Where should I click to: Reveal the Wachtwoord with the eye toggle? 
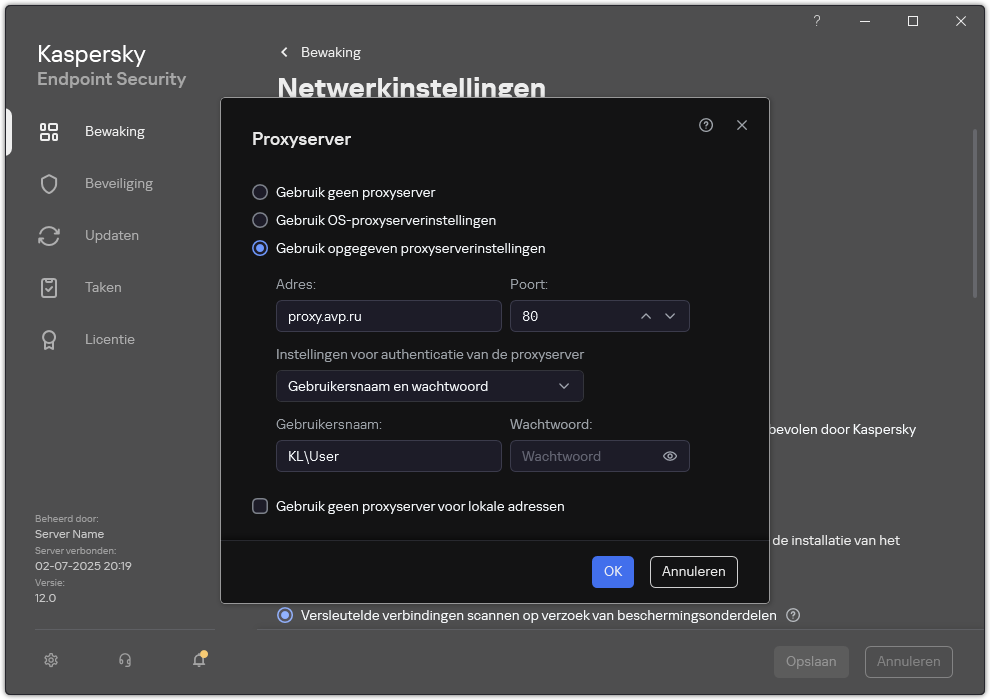(x=671, y=455)
